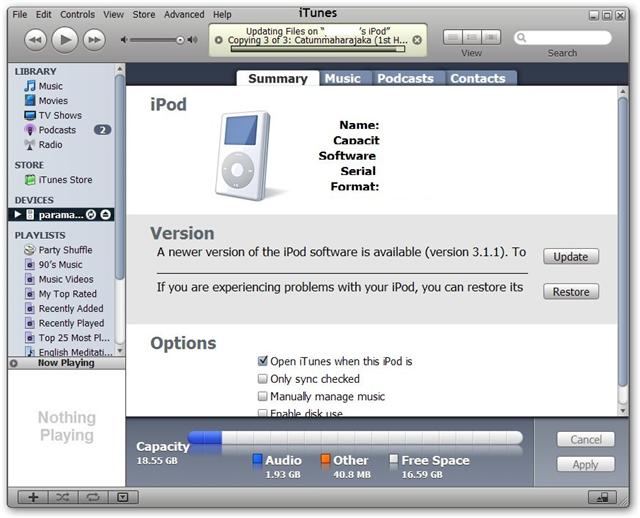Expand the iPod device disclosure triangle
Viewport: 640px width, 518px height.
pos(17,215)
